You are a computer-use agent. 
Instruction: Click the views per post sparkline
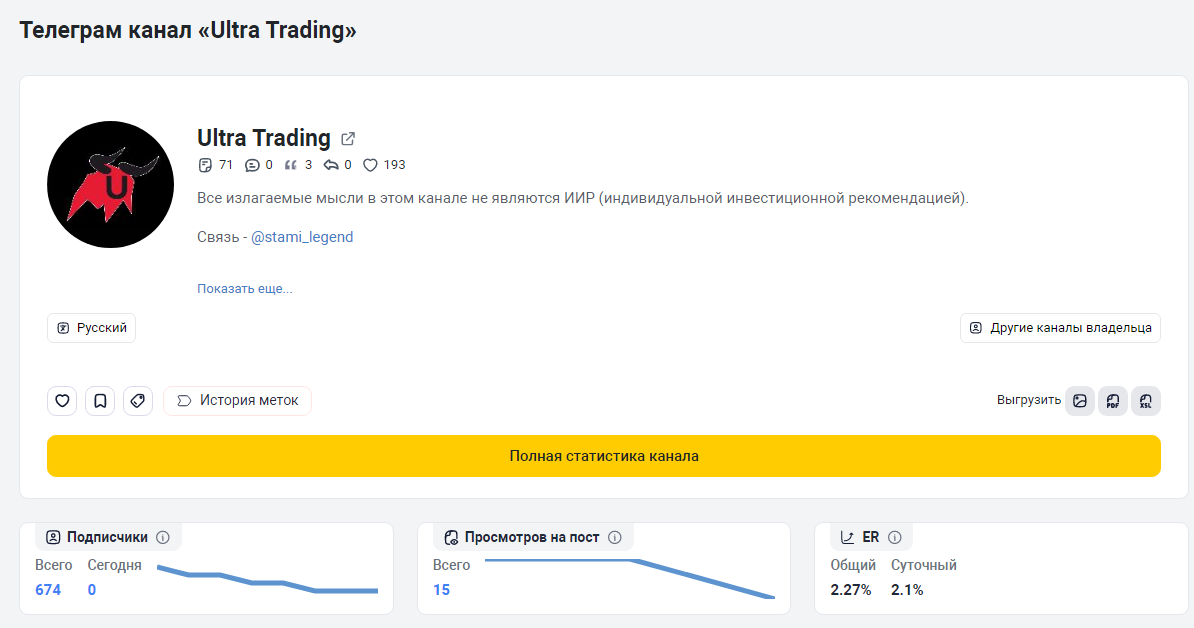[x=630, y=579]
